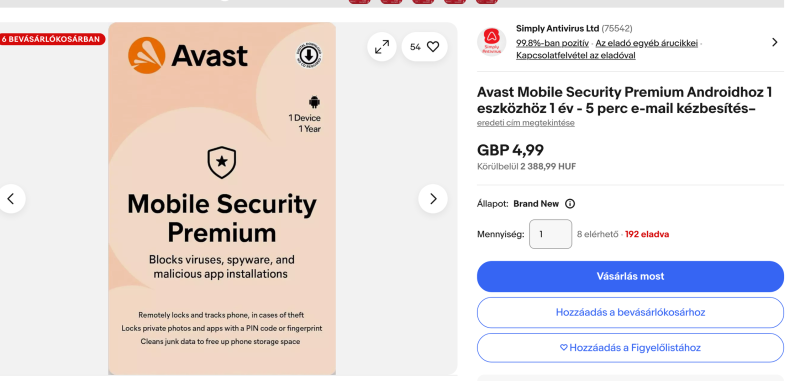The height and width of the screenshot is (381, 800).
Task: Add item to favorites with heart icon
Action: pos(424,47)
